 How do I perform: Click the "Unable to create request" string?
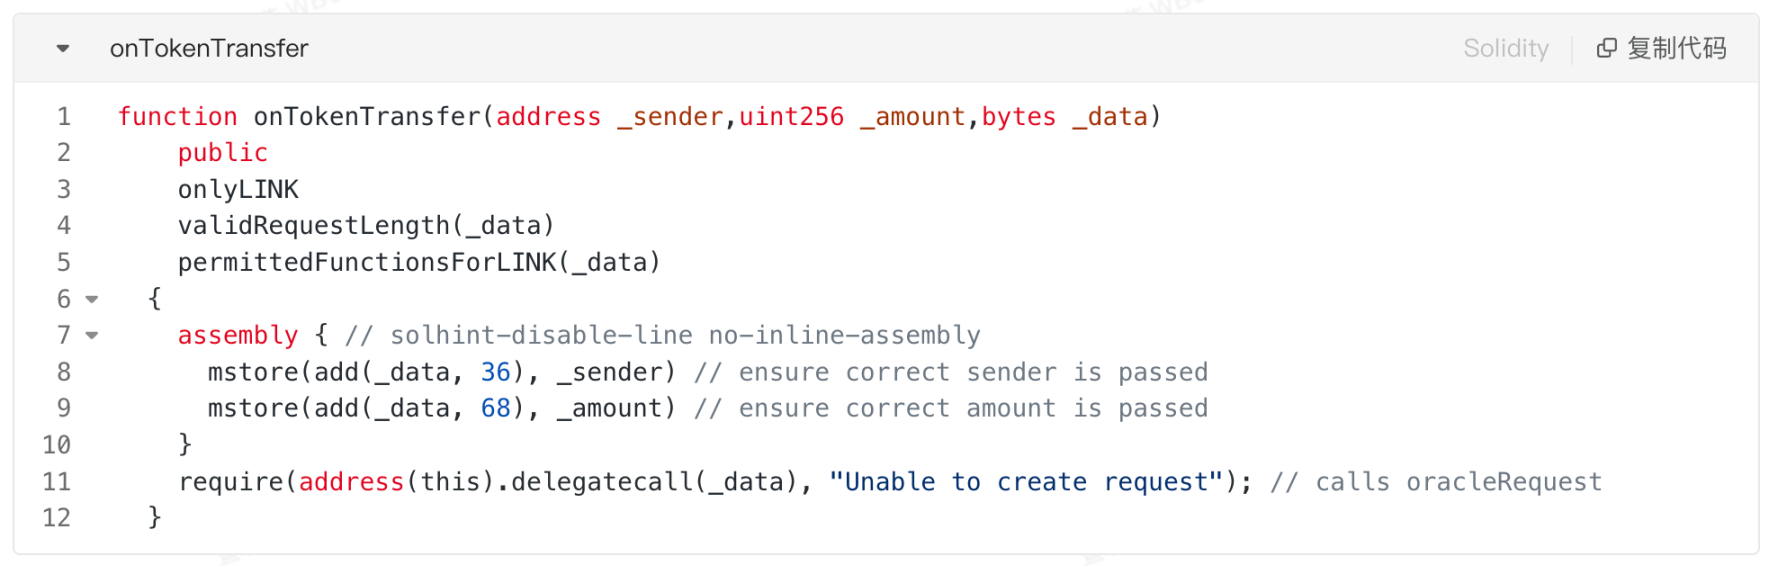point(1027,482)
